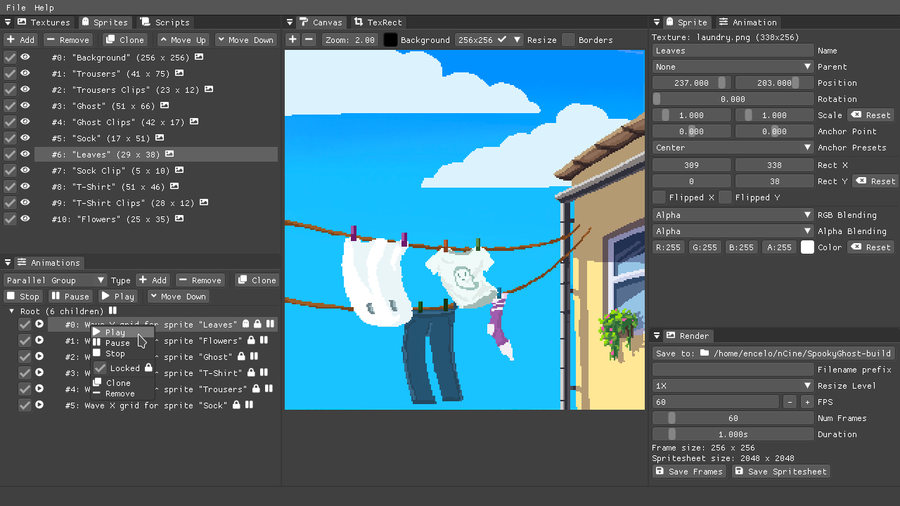This screenshot has height=506, width=900.
Task: Enable the Flipped Y checkbox
Action: [x=725, y=197]
